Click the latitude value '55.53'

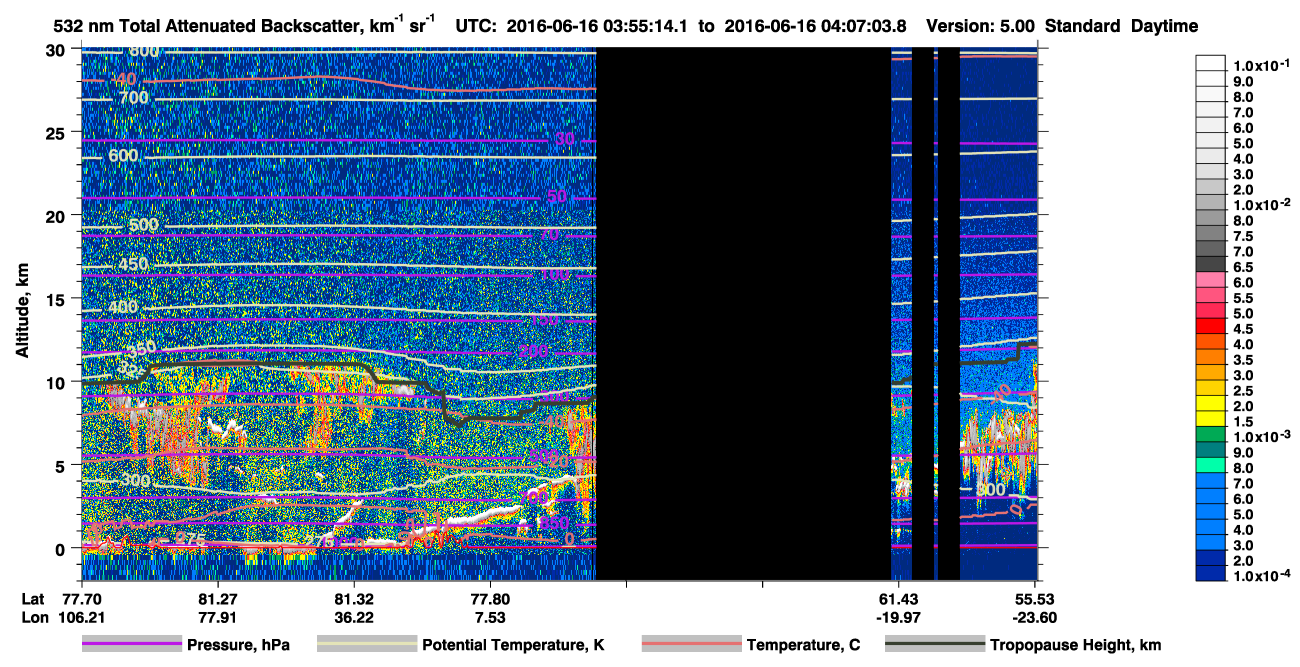1034,598
